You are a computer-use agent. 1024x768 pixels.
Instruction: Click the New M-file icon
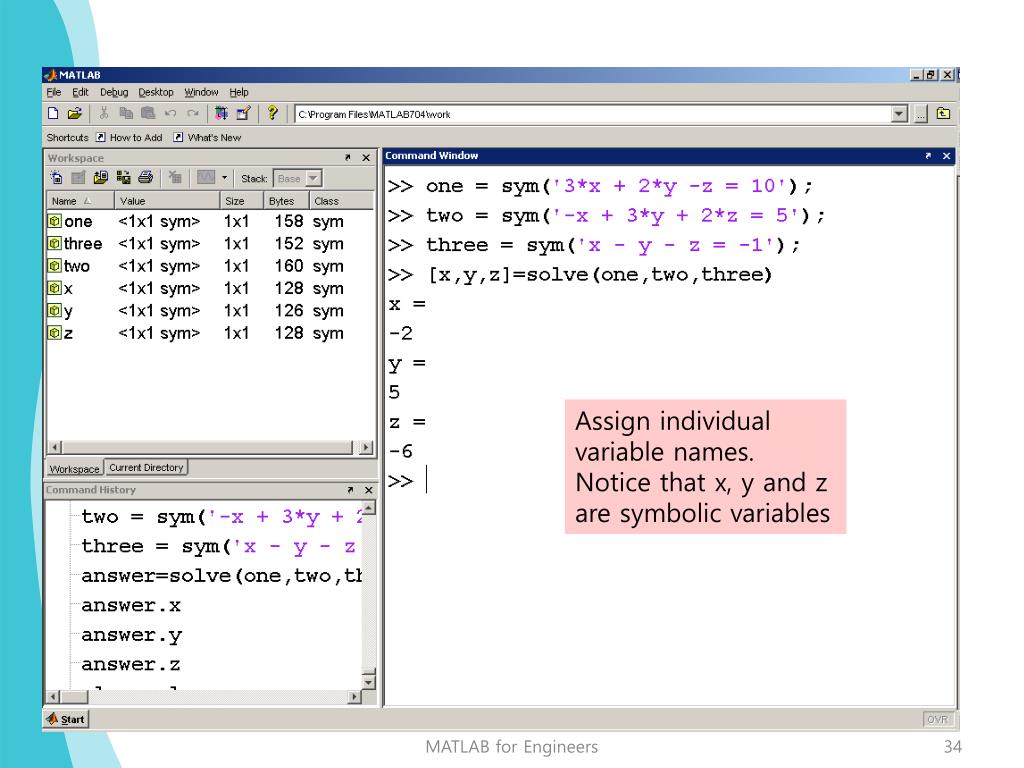53,114
